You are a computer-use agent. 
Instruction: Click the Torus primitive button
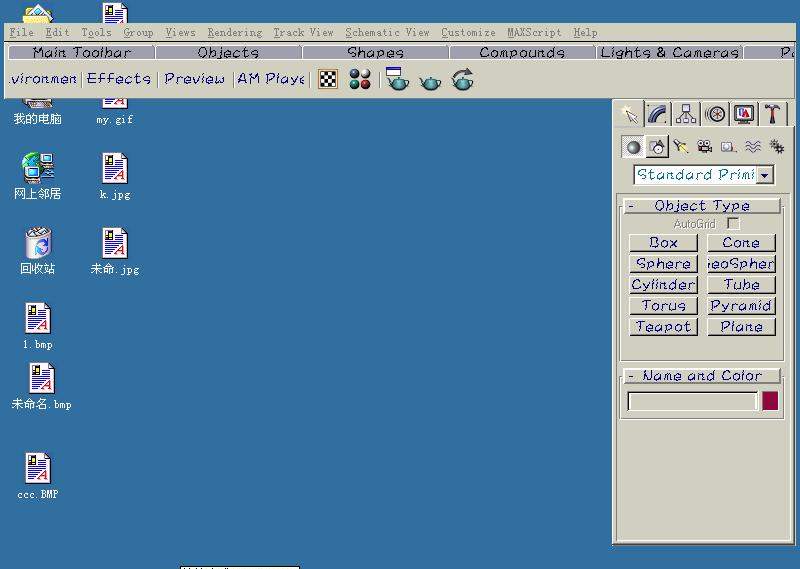click(663, 306)
